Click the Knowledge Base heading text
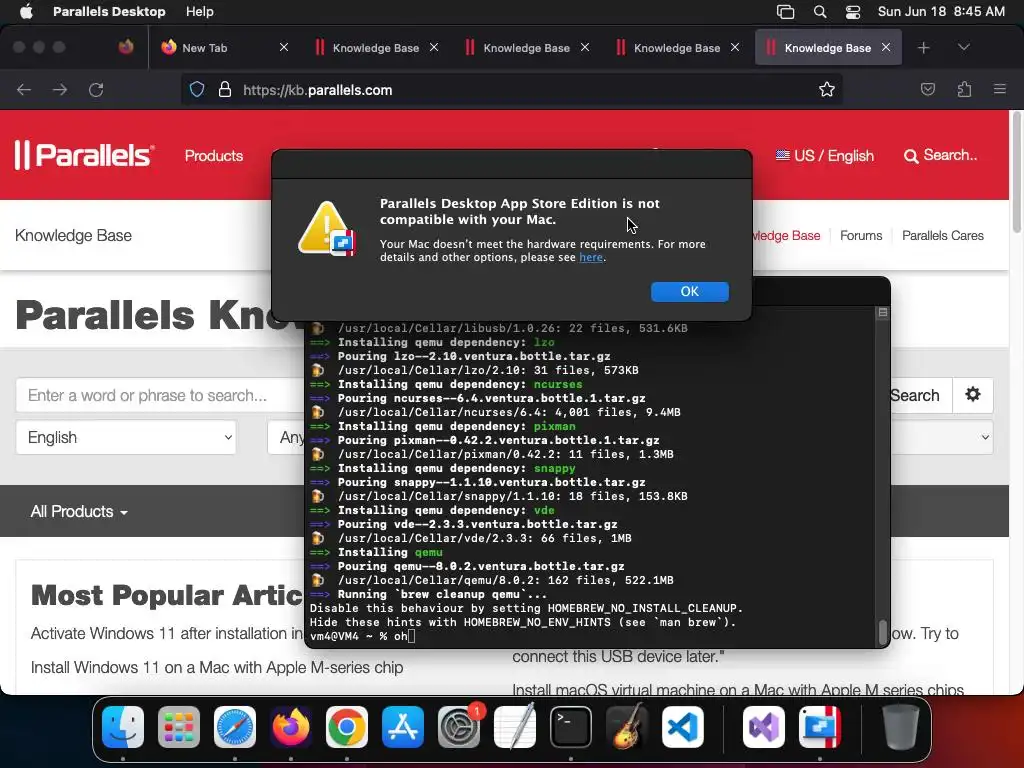 (x=73, y=236)
